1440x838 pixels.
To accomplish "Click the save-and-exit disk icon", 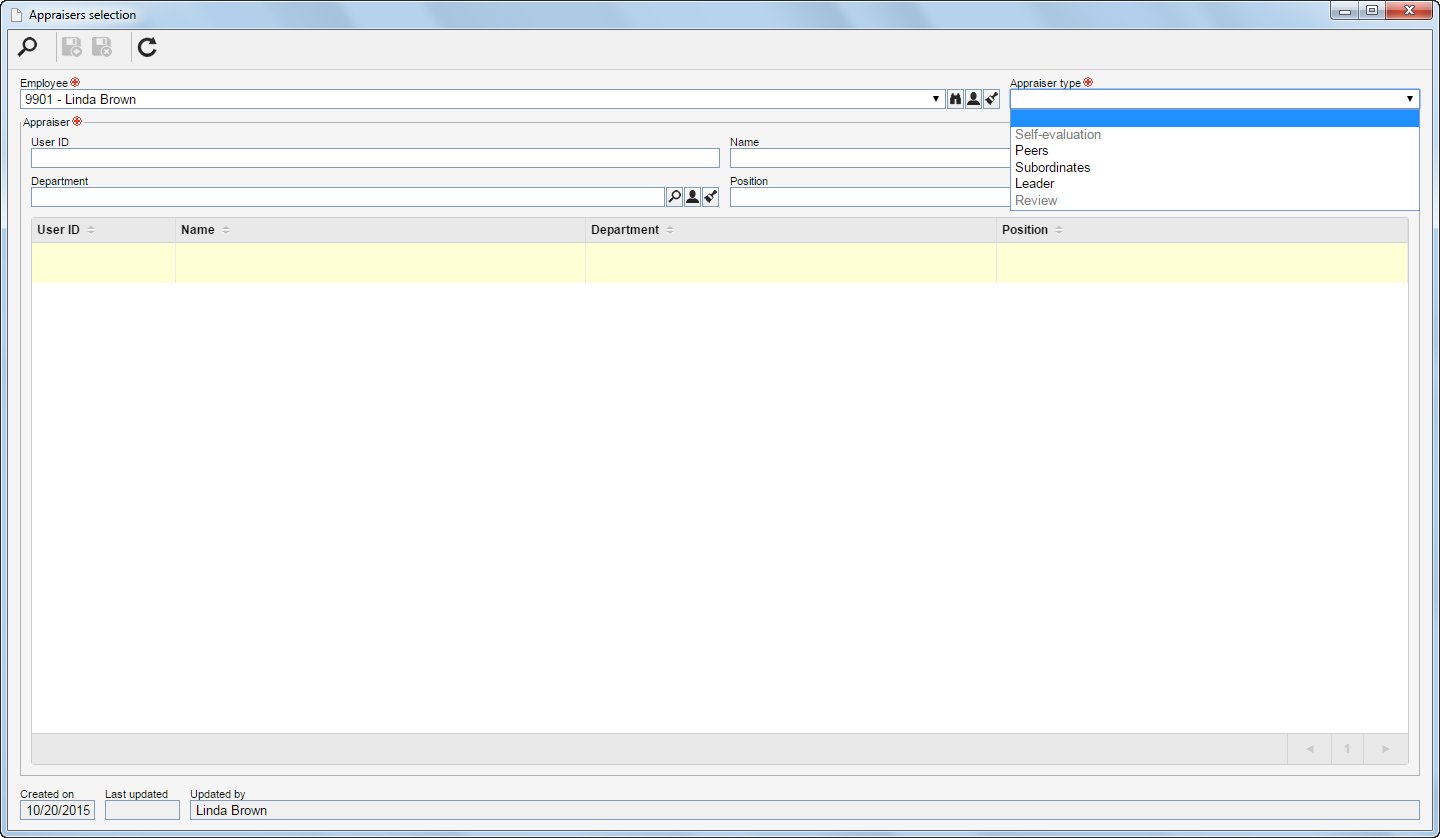I will click(102, 47).
